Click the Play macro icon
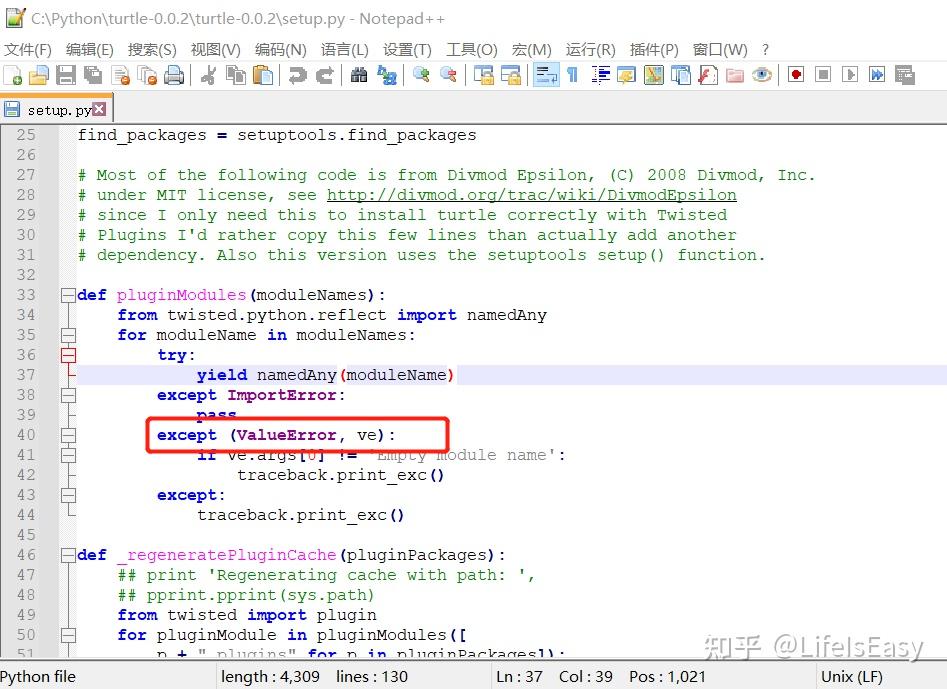This screenshot has height=689, width=947. tap(850, 75)
